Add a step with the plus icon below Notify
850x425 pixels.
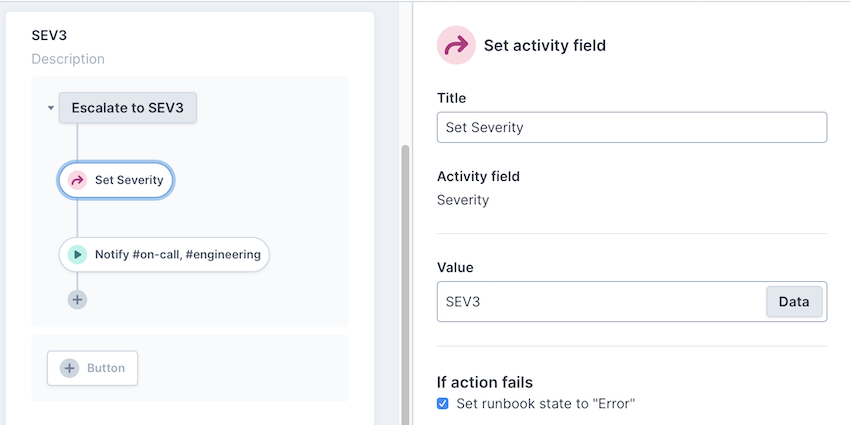click(x=77, y=299)
